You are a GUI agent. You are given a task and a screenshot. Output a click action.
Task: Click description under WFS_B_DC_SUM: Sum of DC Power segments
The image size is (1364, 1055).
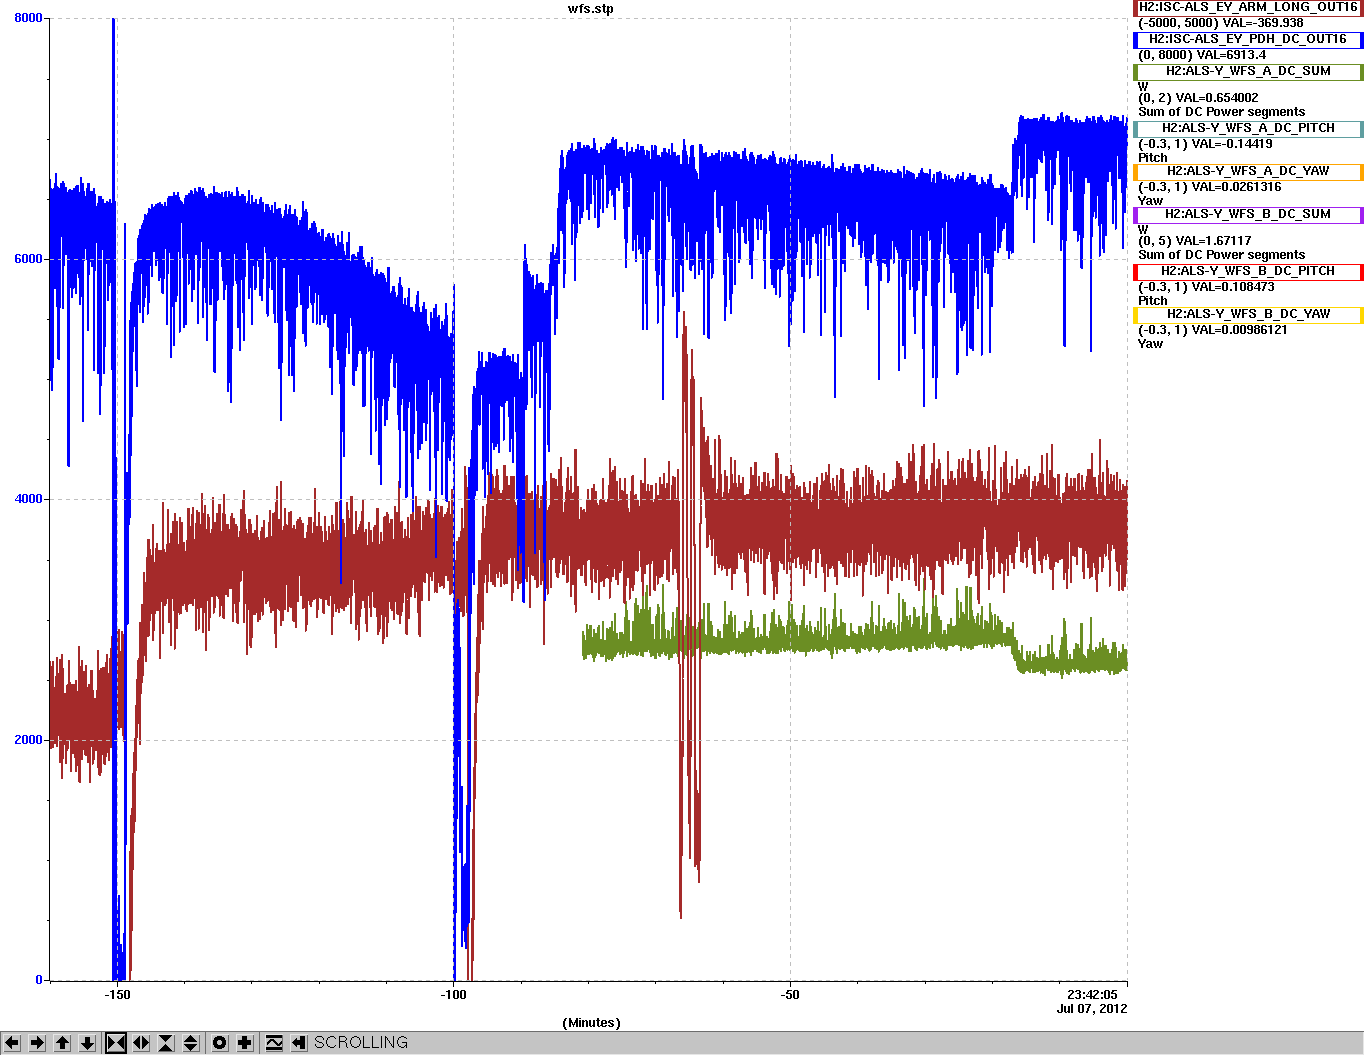1221,255
